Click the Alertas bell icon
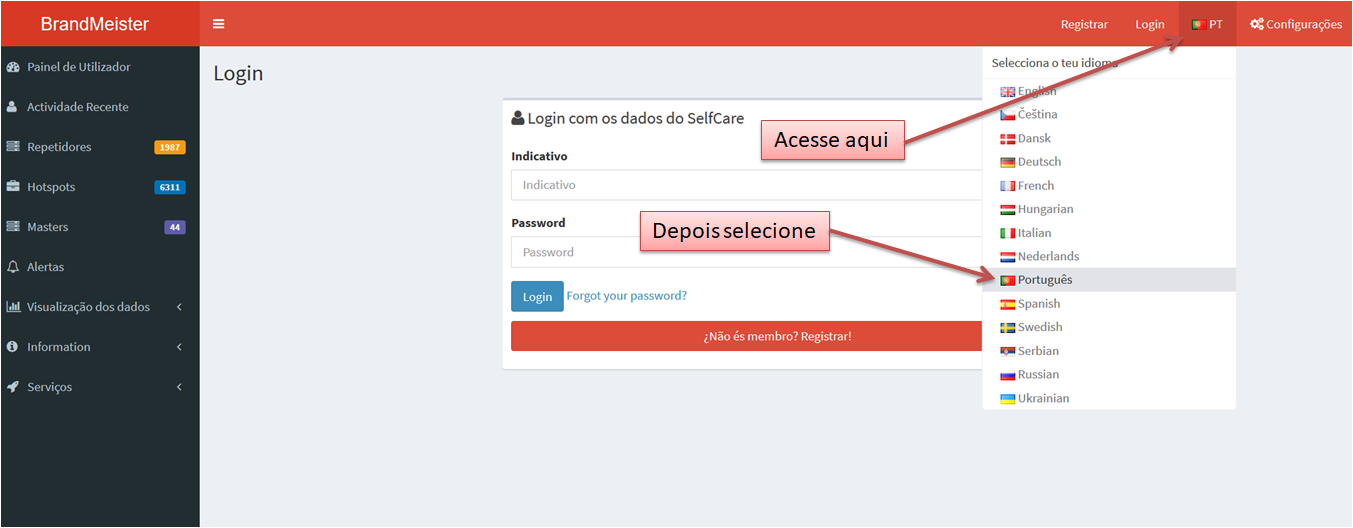Image resolution: width=1353 pixels, height=528 pixels. [x=13, y=267]
